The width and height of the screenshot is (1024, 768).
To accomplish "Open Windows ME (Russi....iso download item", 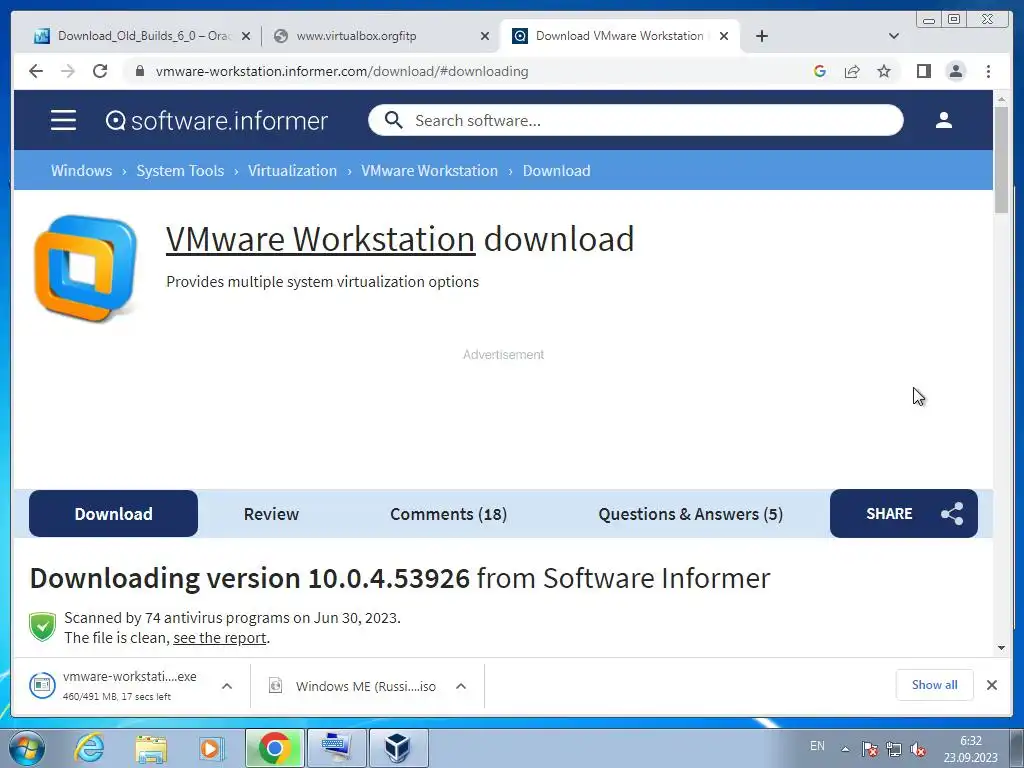I will (353, 686).
